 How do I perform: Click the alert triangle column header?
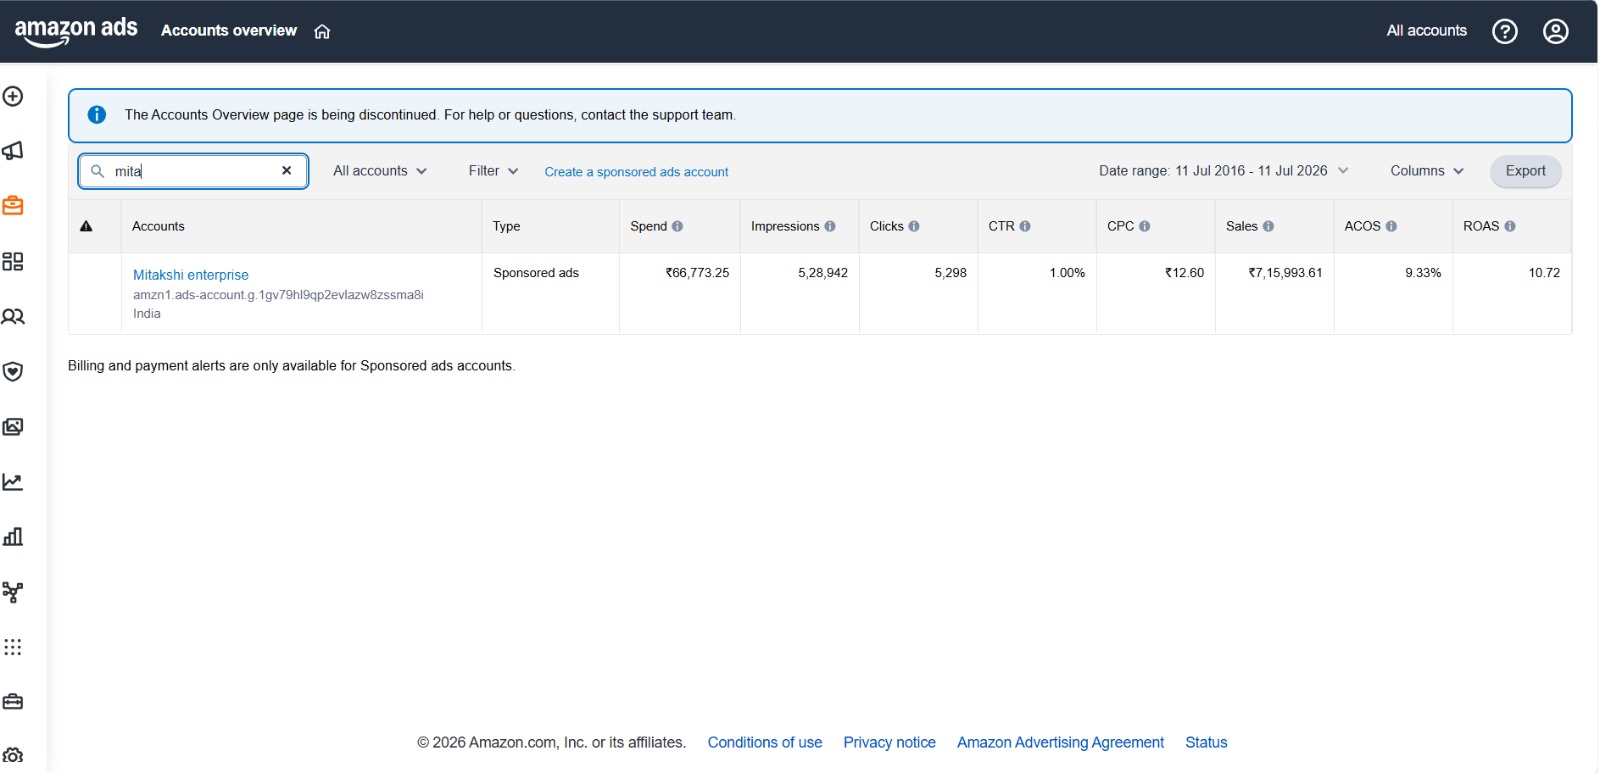point(86,226)
